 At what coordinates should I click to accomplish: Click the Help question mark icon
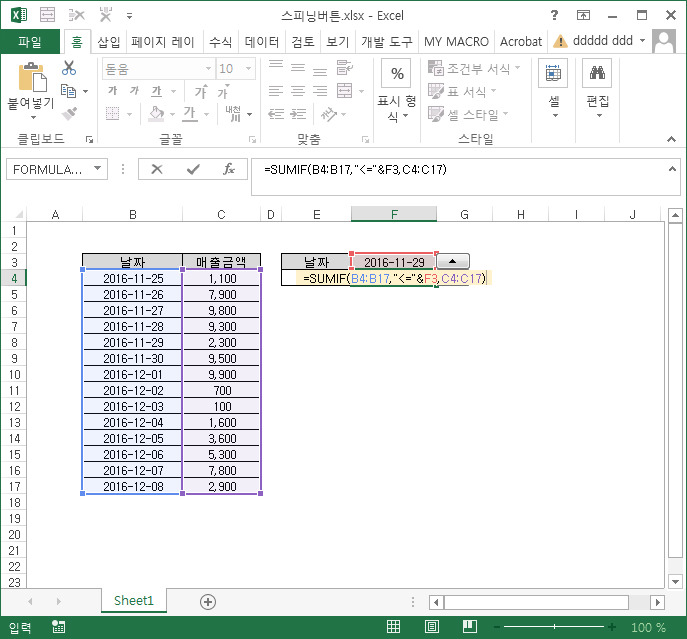coord(554,15)
